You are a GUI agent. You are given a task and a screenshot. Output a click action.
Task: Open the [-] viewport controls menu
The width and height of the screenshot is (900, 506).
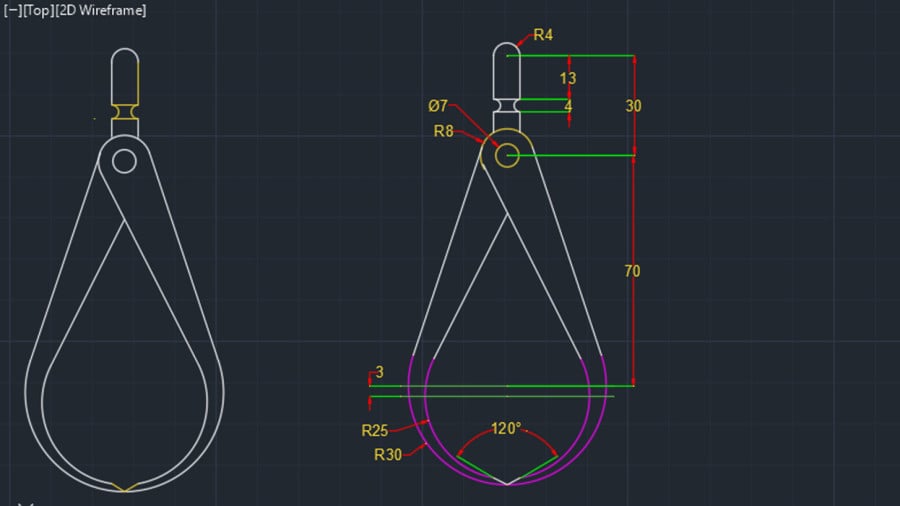(13, 10)
